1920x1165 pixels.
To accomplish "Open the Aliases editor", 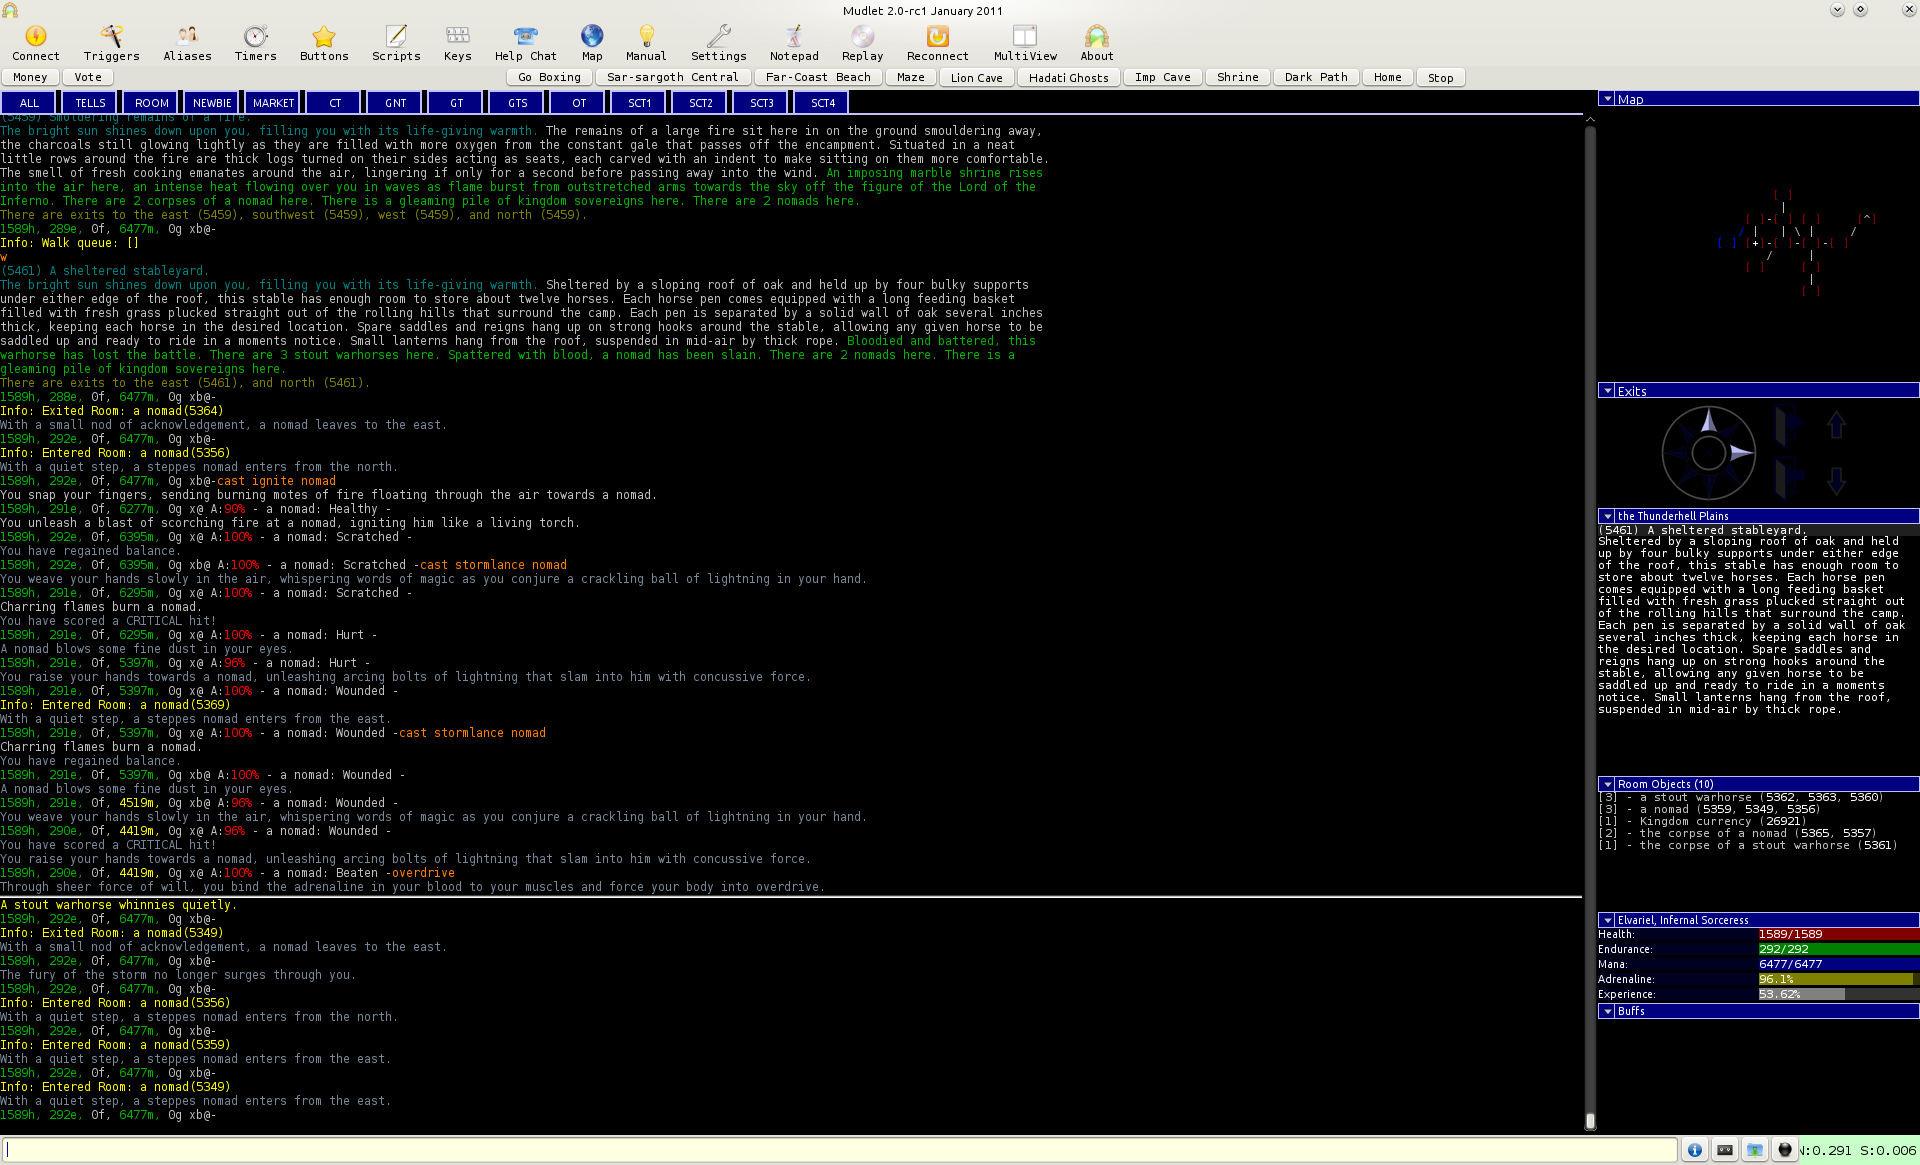I will 187,44.
